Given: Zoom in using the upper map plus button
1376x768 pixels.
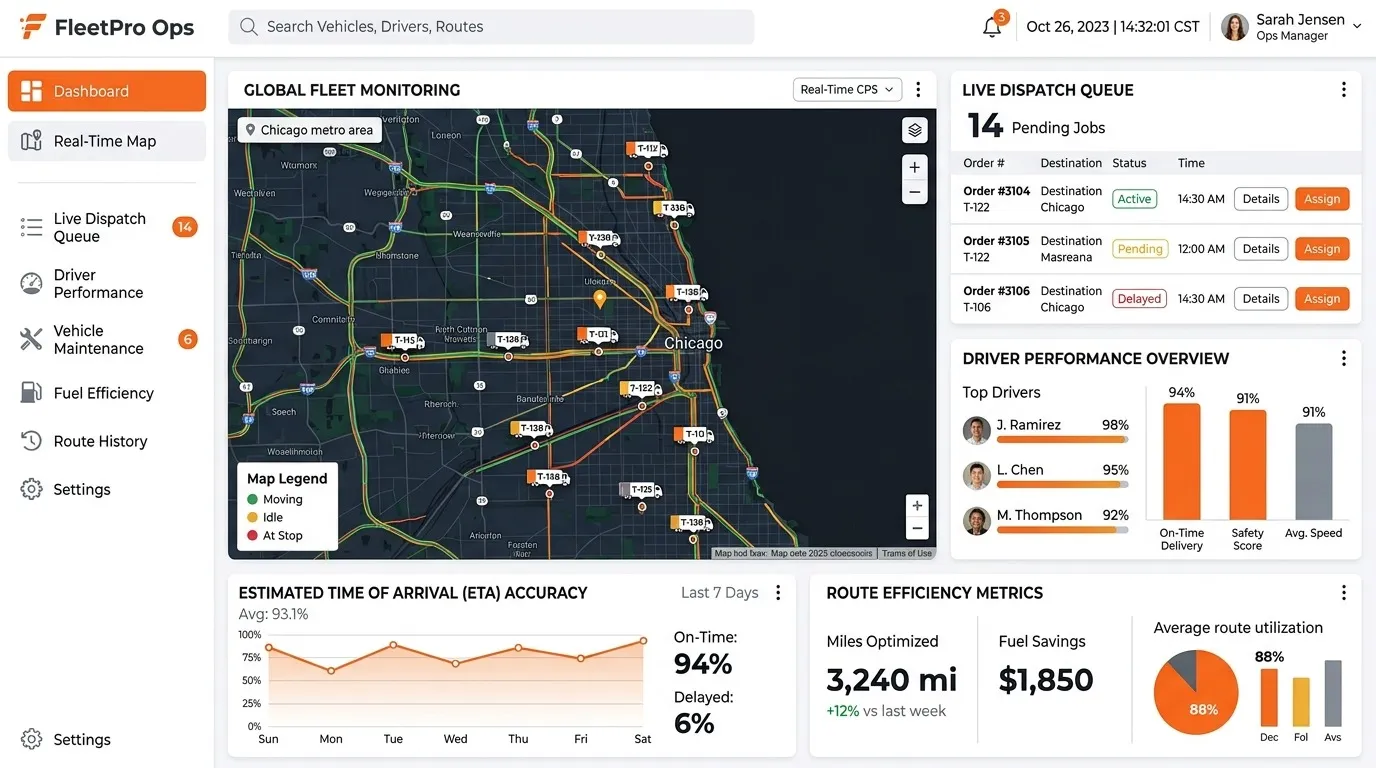Looking at the screenshot, I should (x=914, y=168).
